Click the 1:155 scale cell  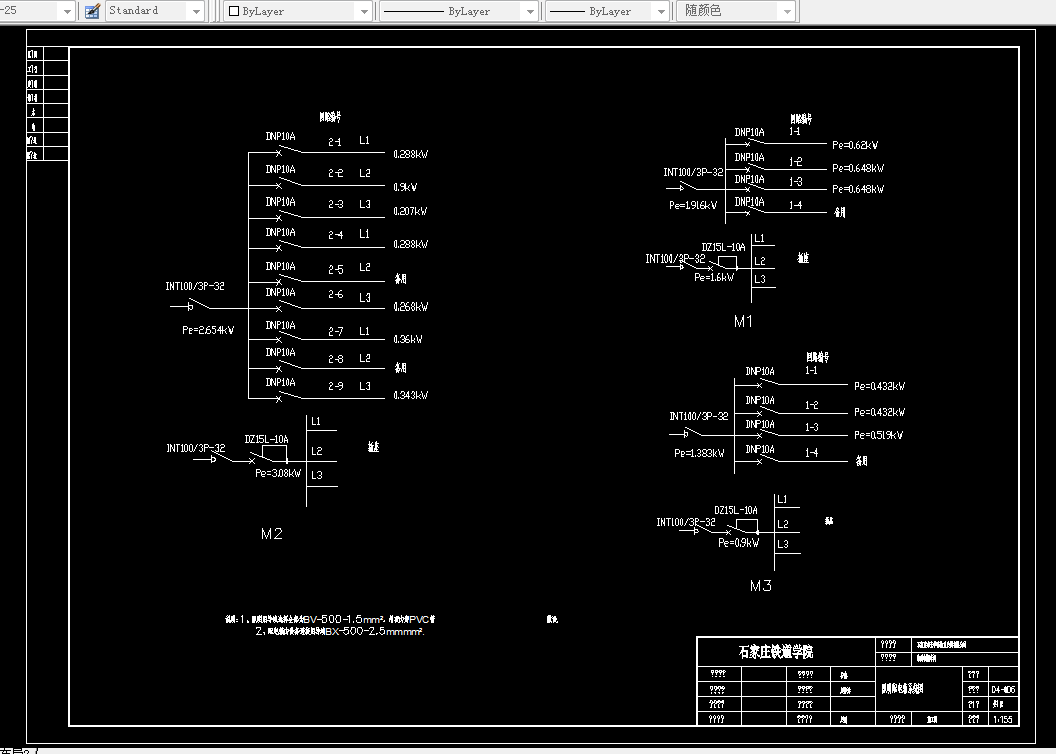click(x=1002, y=719)
